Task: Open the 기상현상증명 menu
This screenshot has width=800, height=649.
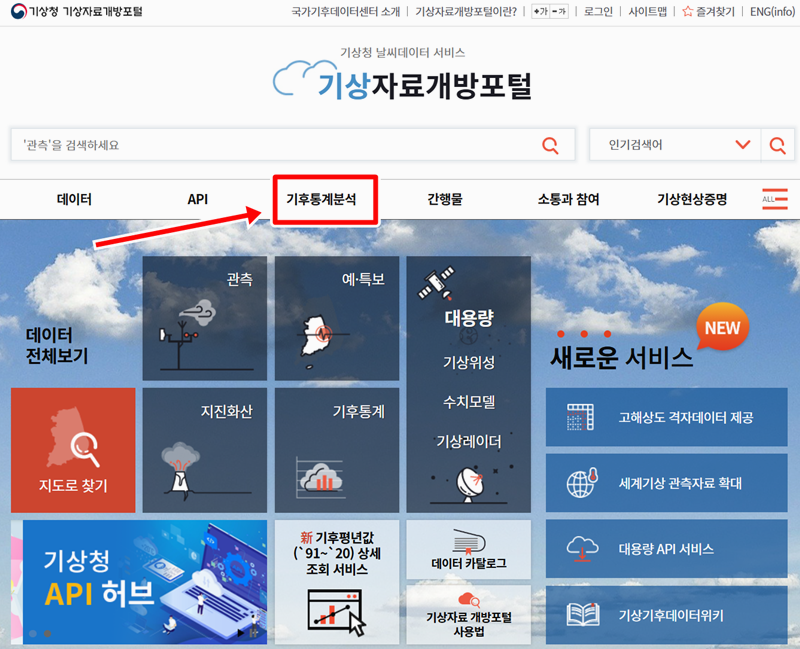Action: click(x=691, y=199)
